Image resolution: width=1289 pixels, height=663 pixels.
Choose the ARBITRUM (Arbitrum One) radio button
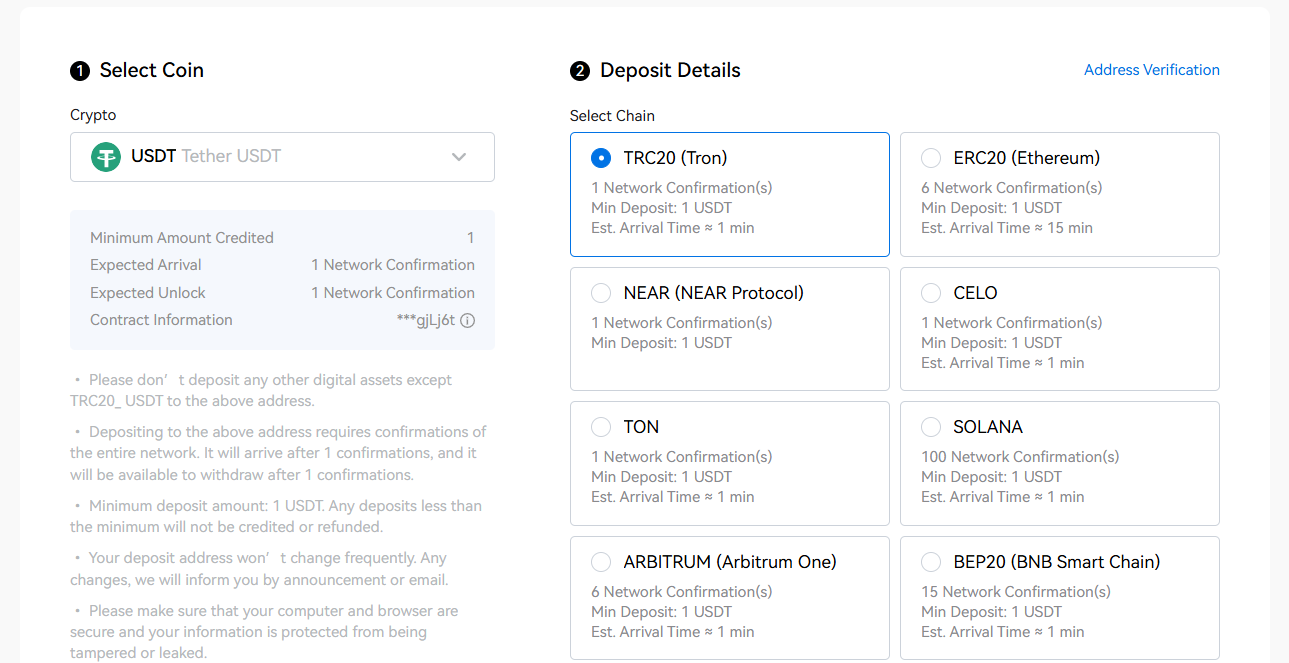pyautogui.click(x=601, y=562)
